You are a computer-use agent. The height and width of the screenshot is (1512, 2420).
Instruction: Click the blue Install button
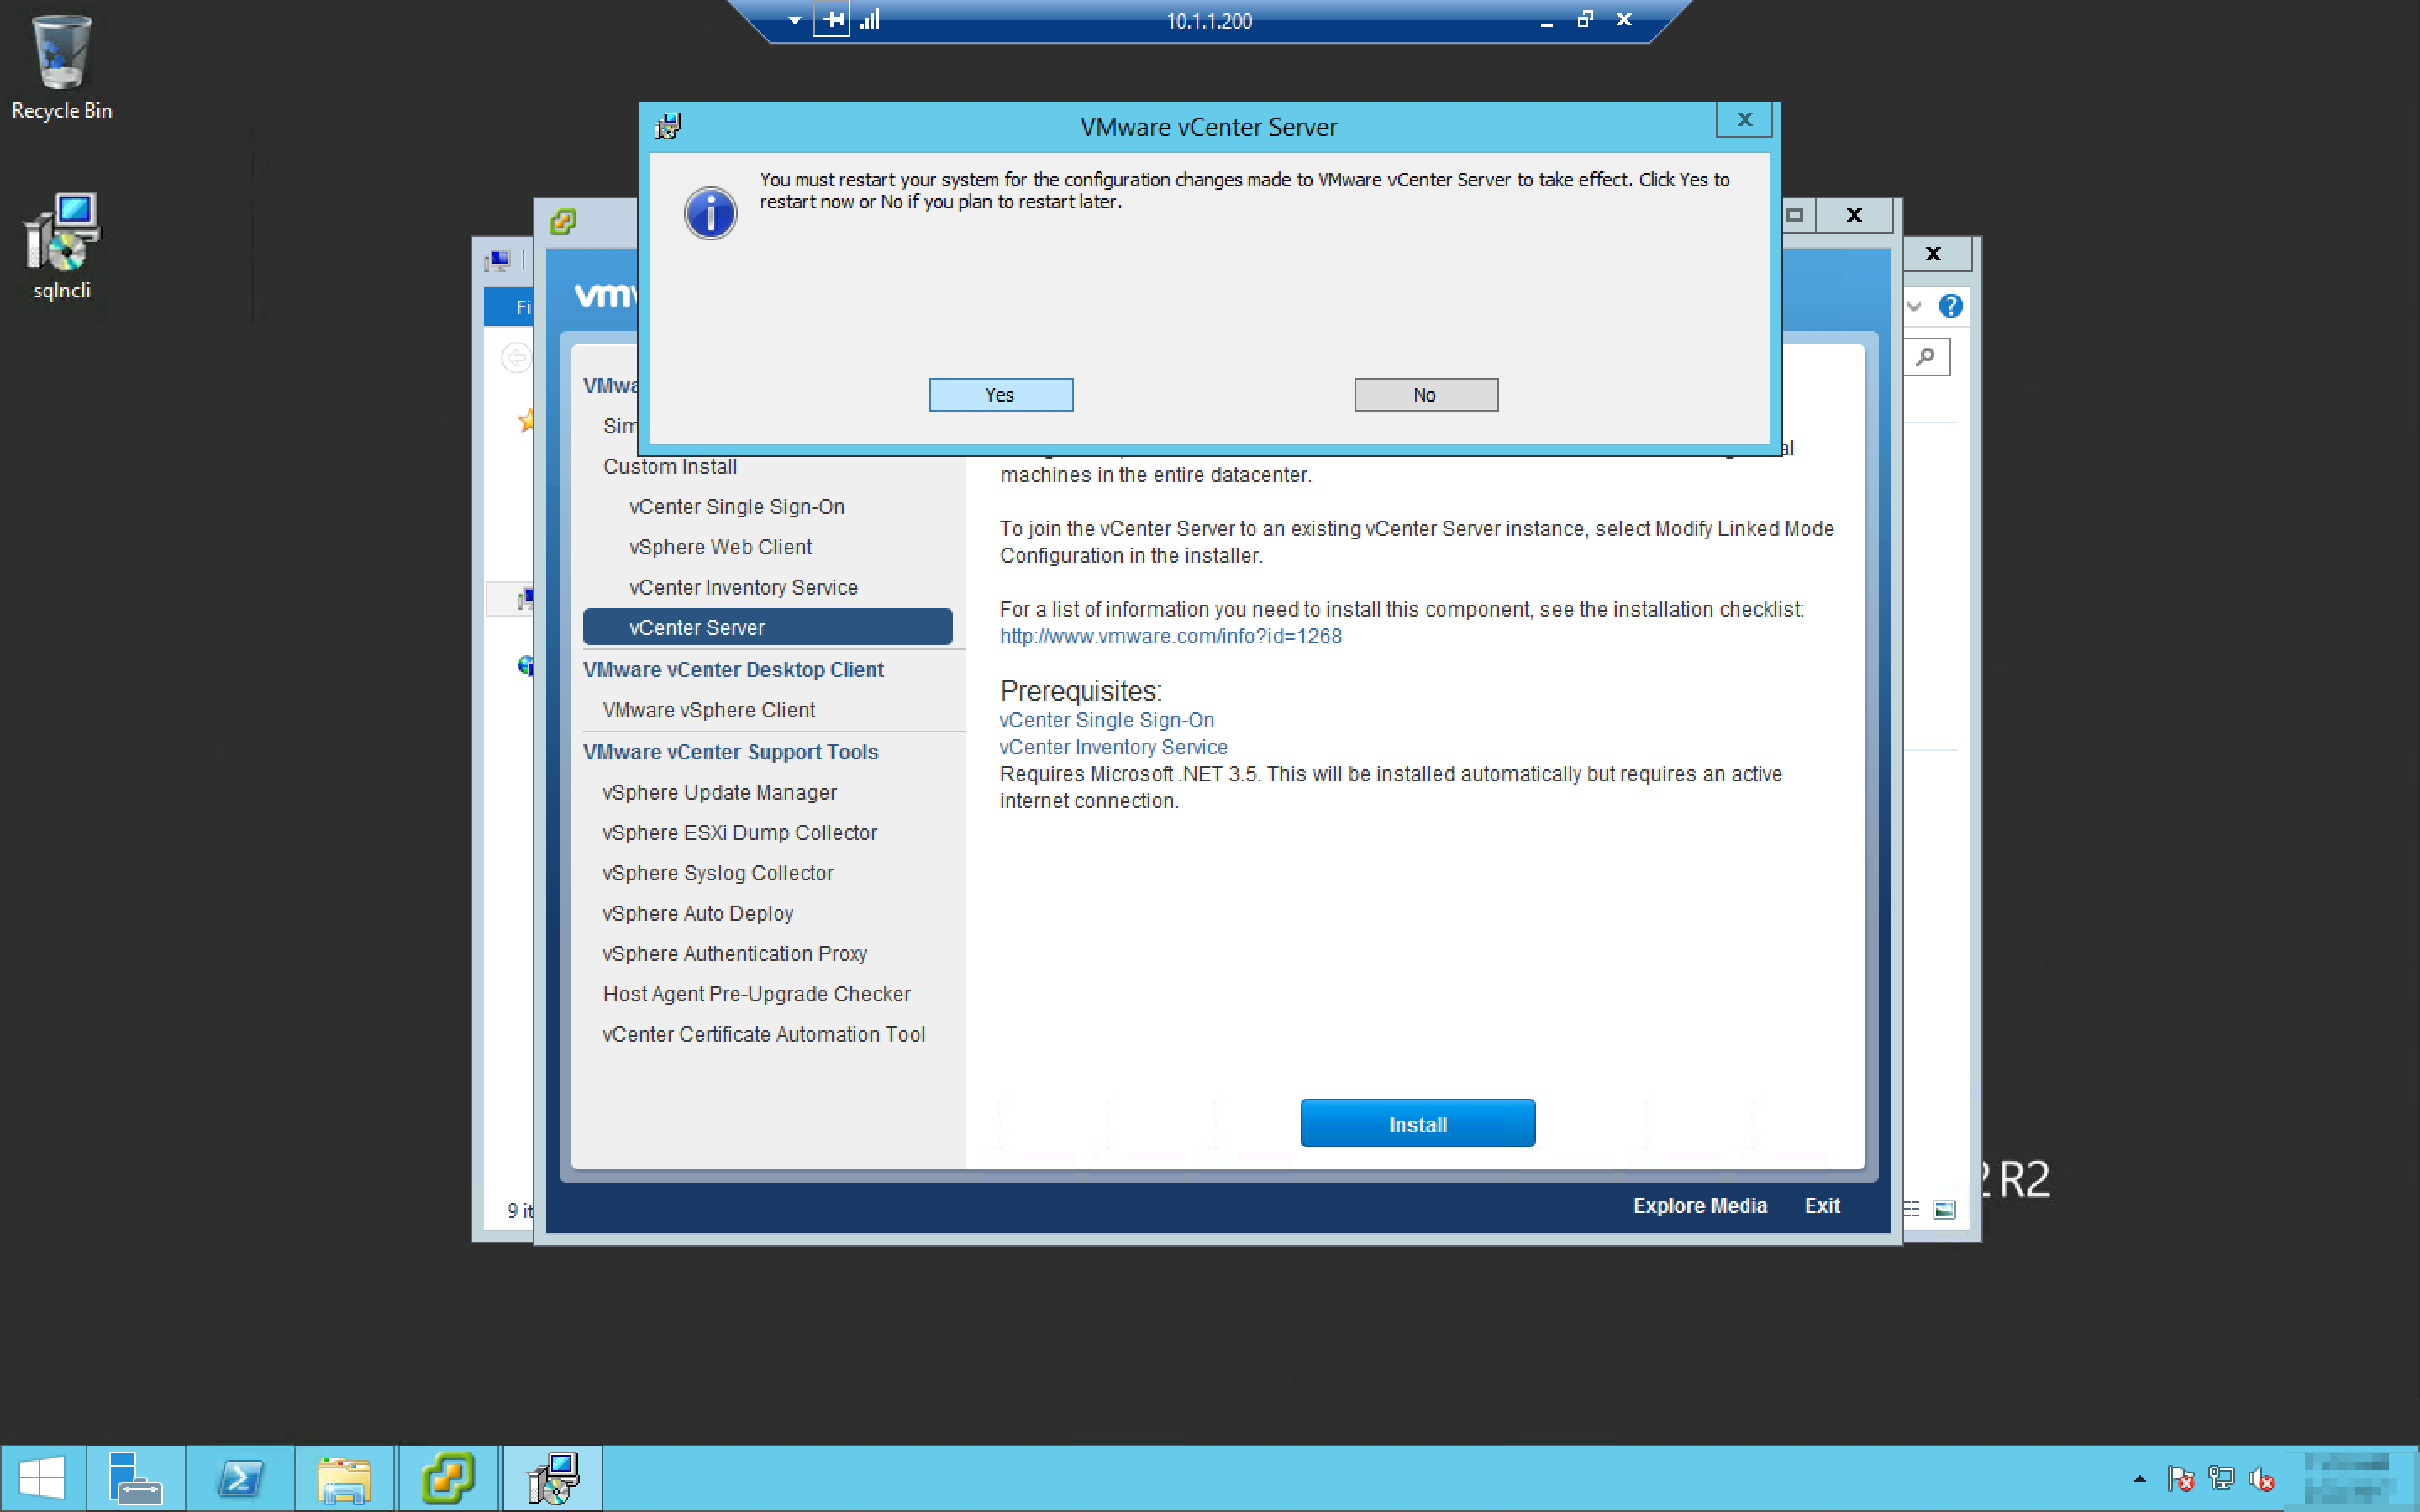pyautogui.click(x=1417, y=1124)
